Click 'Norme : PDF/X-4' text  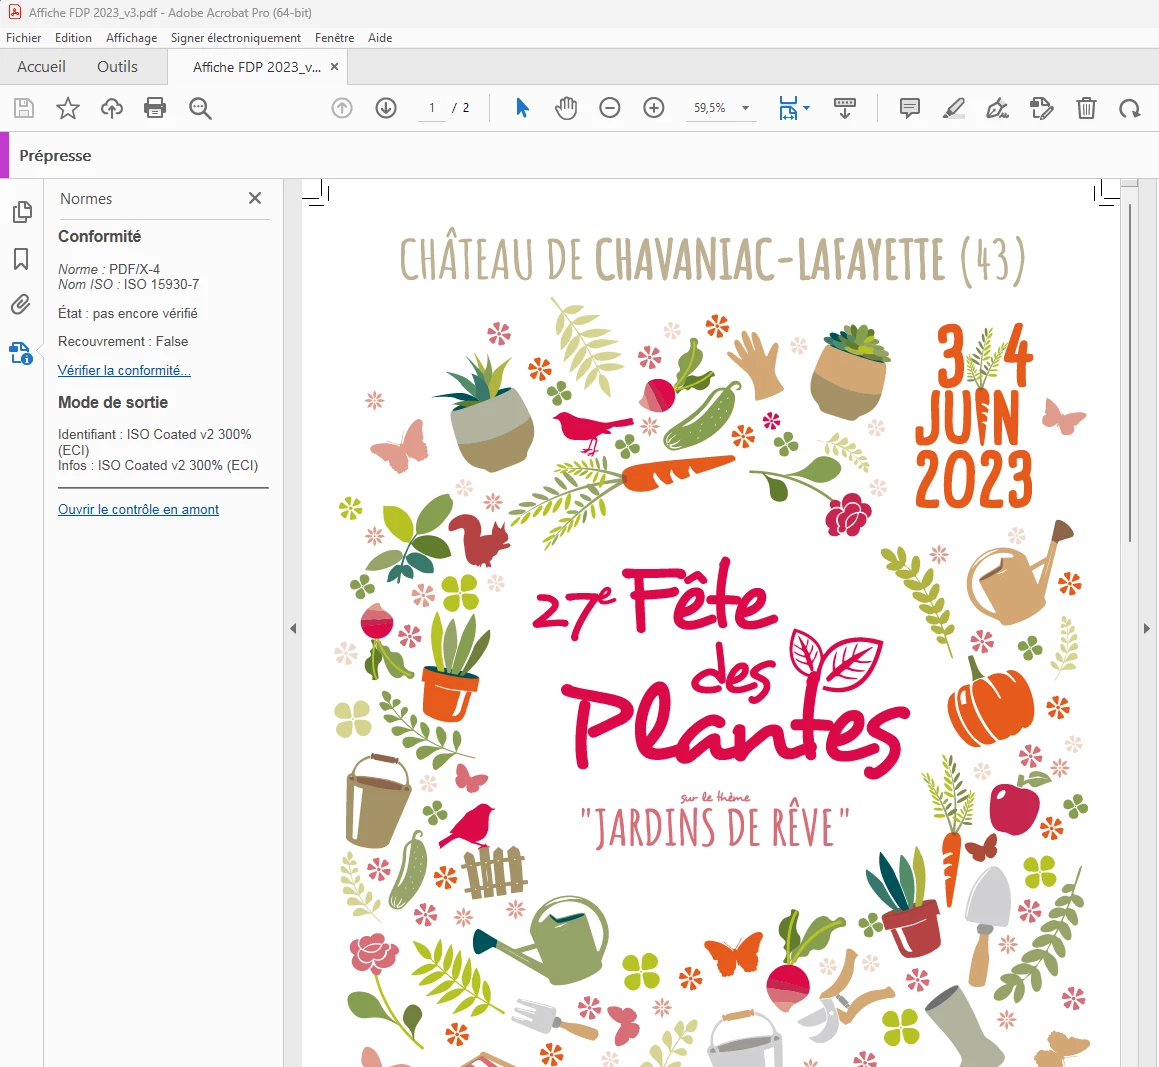109,269
